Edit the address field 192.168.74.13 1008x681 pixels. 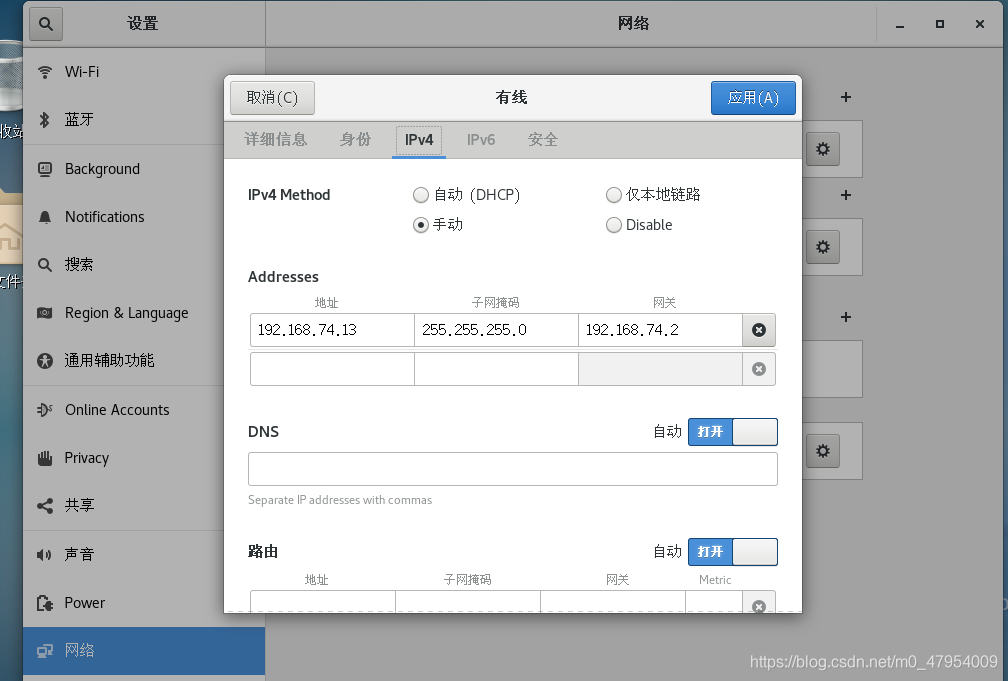tap(332, 330)
